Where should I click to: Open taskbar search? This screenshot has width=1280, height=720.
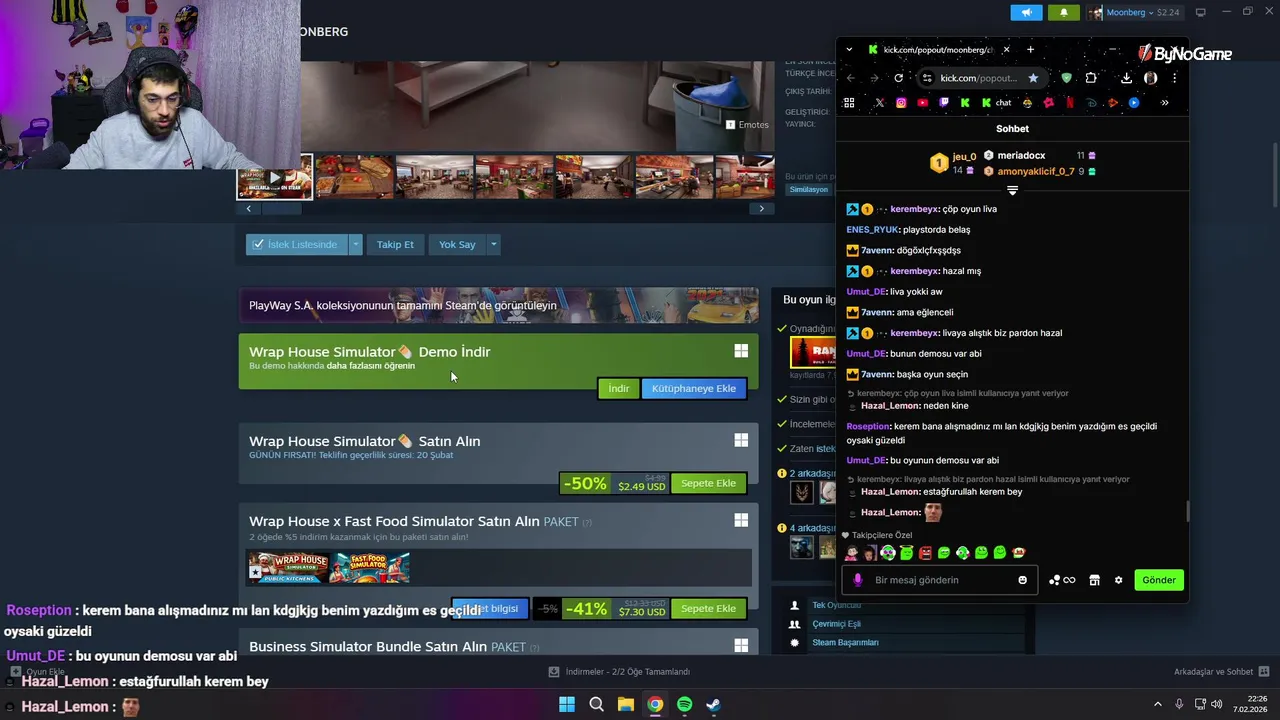pyautogui.click(x=596, y=704)
